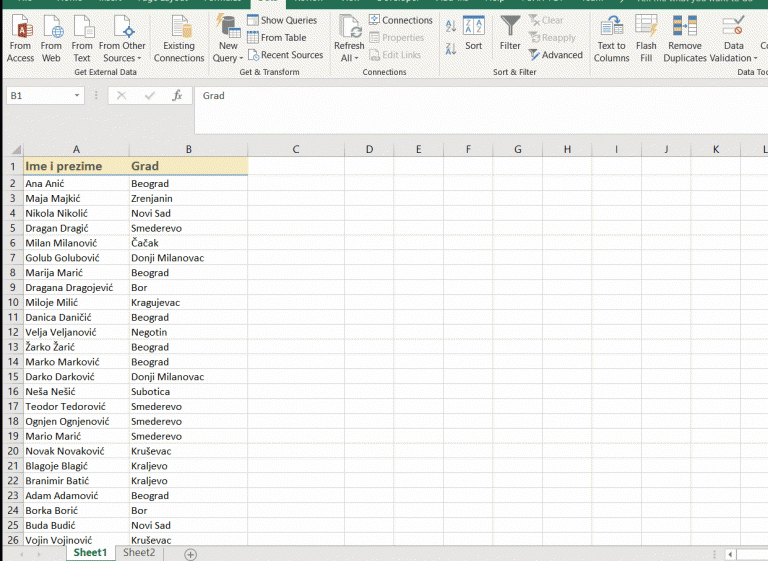Image resolution: width=768 pixels, height=561 pixels.
Task: Select column B header
Action: coord(189,149)
